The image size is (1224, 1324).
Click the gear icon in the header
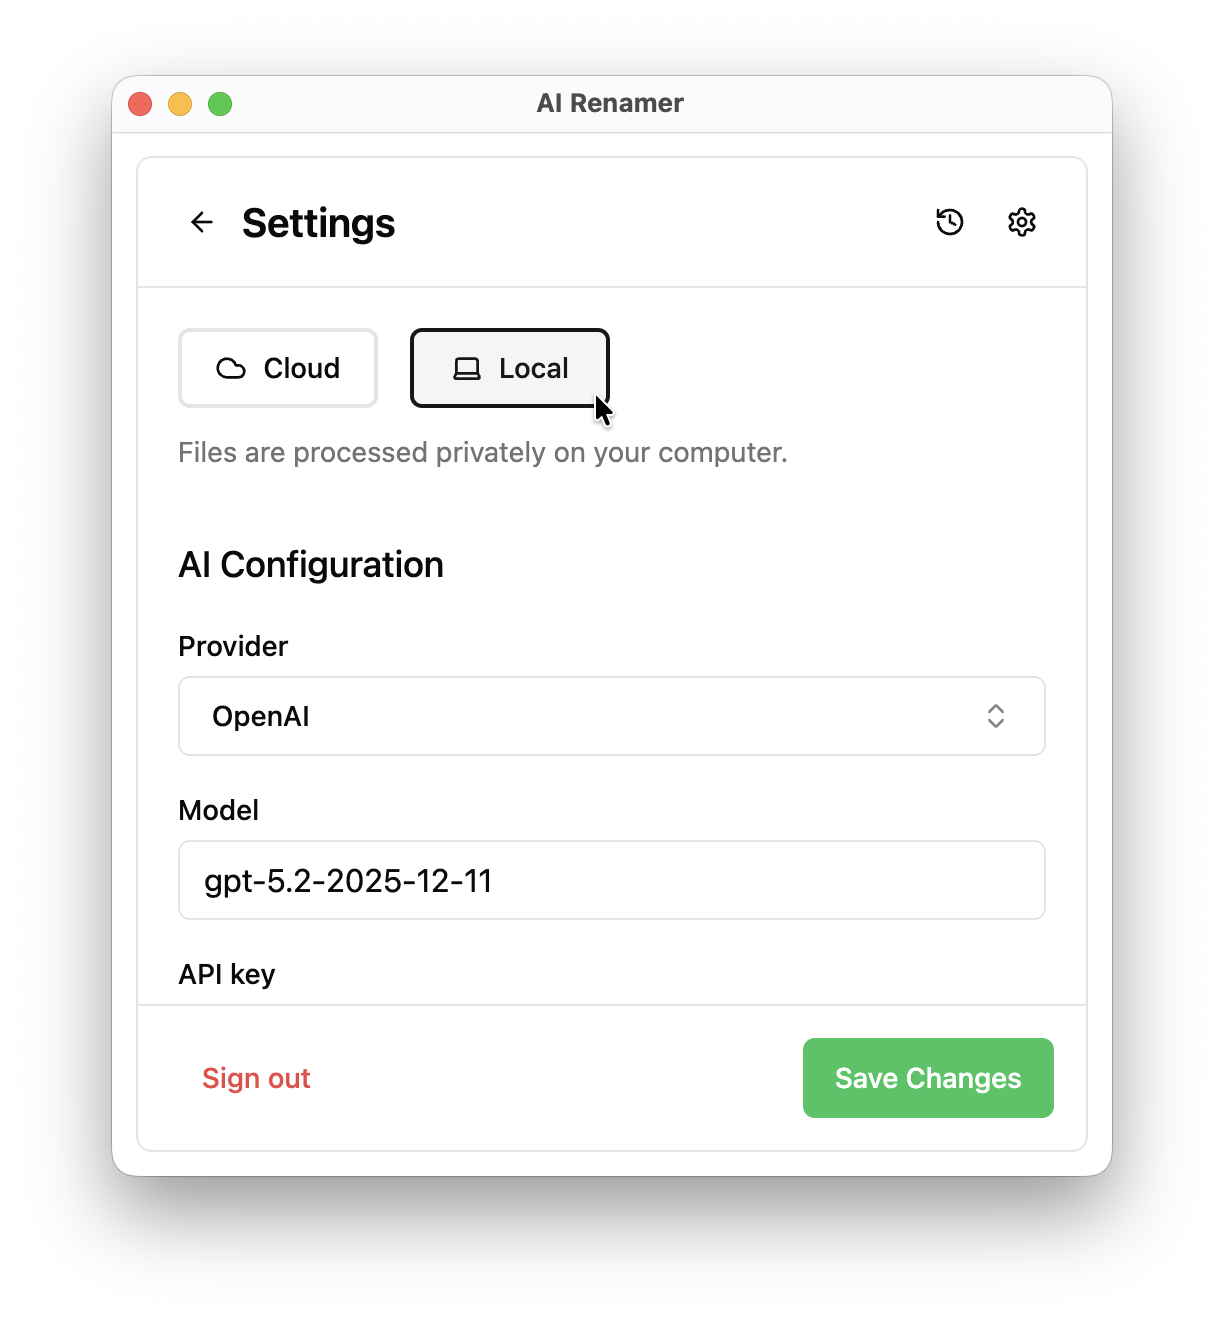click(x=1021, y=222)
